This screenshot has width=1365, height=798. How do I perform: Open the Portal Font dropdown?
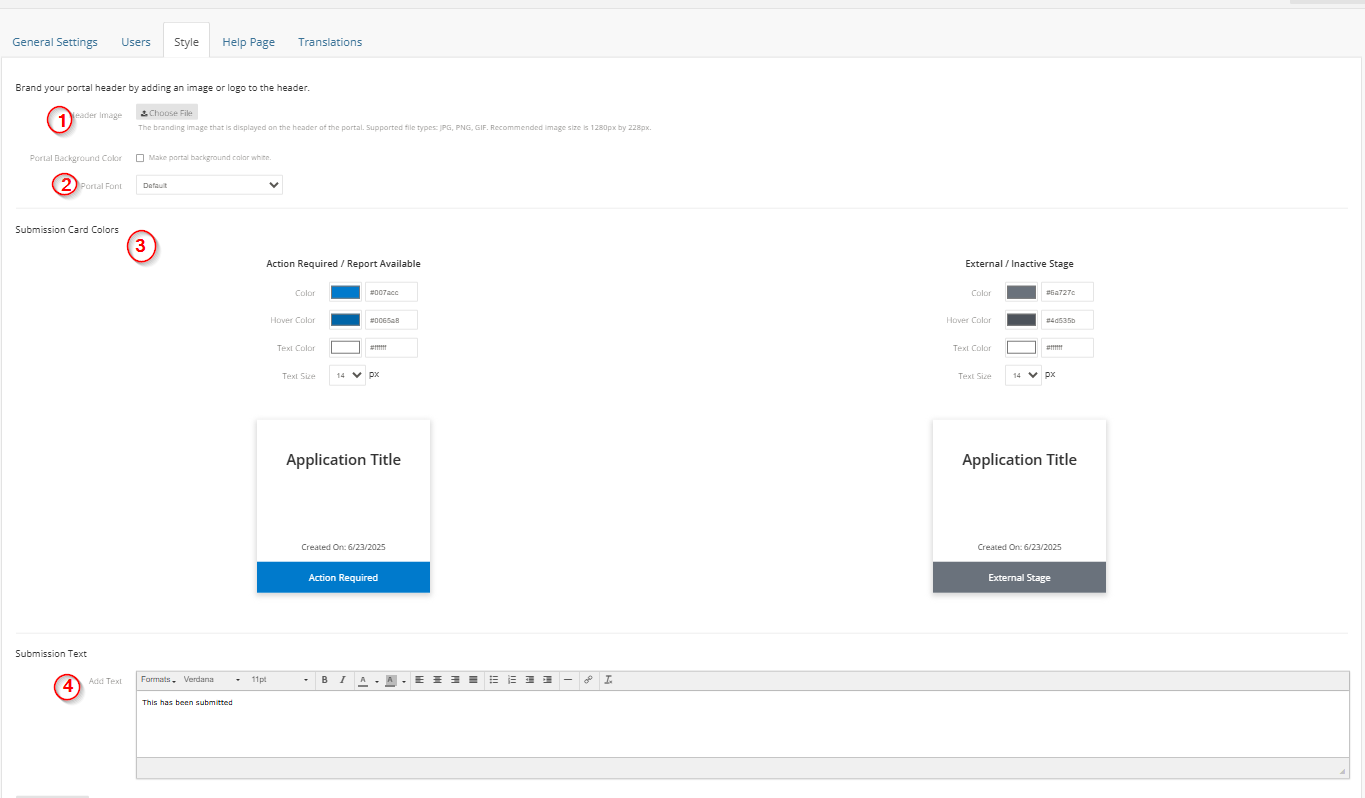pyautogui.click(x=208, y=184)
